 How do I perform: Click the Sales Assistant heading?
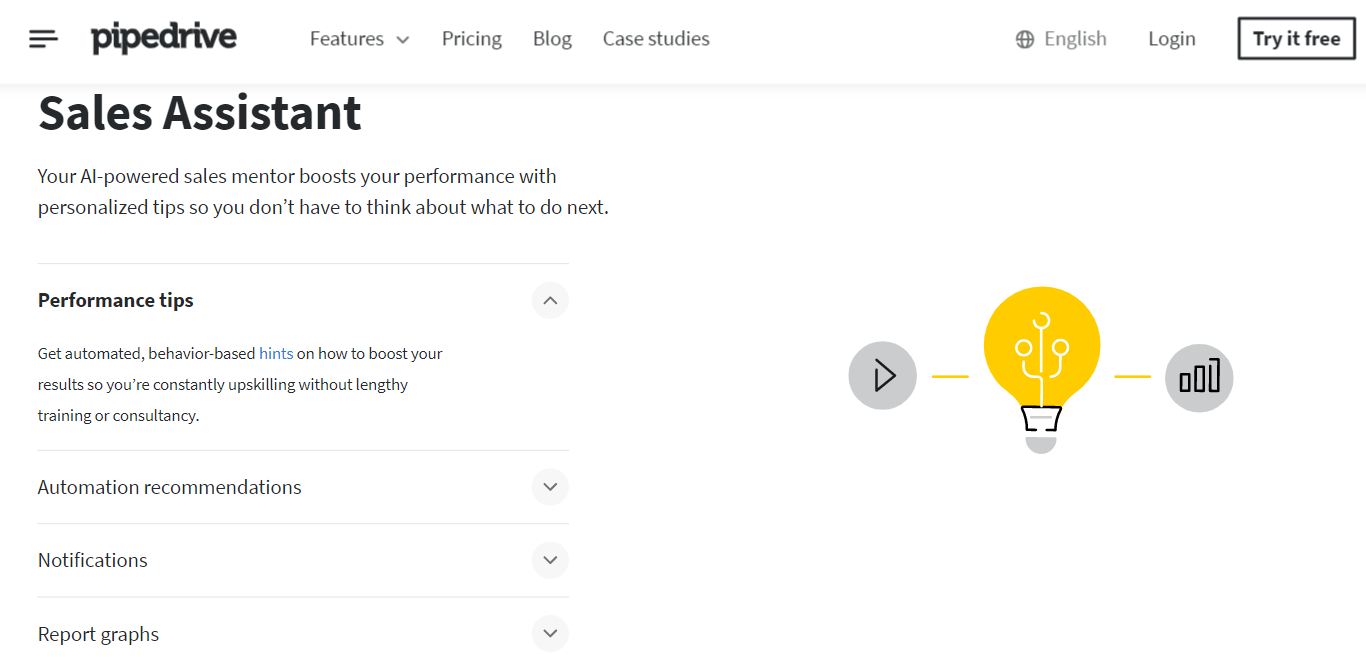200,113
